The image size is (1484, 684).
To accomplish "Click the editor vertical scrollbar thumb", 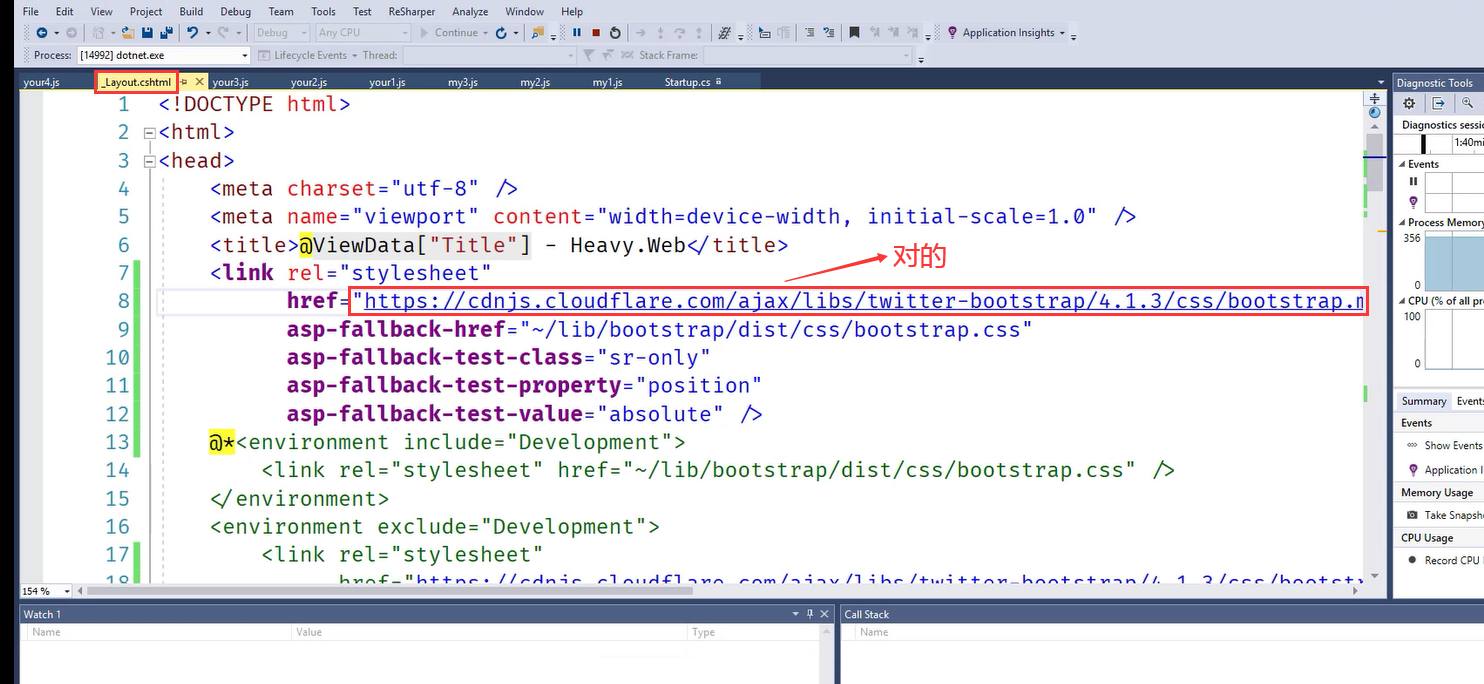I will [x=1375, y=163].
